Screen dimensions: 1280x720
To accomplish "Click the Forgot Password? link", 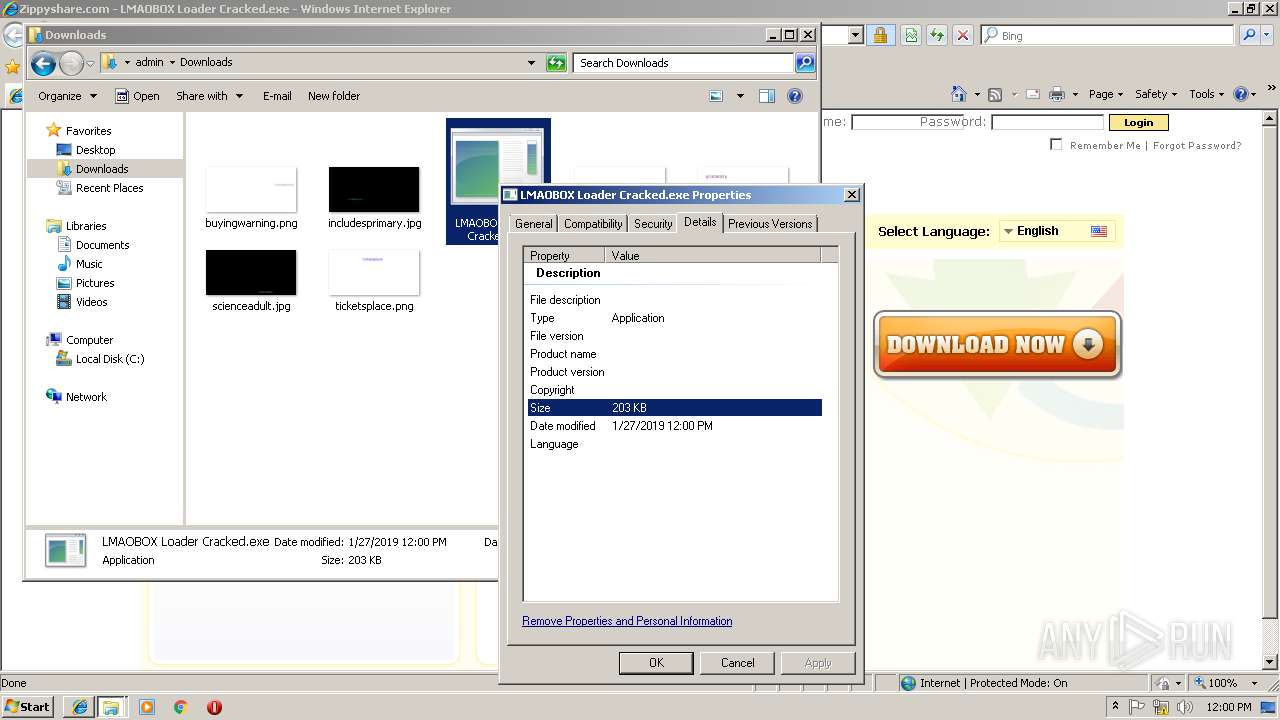I will (1197, 145).
